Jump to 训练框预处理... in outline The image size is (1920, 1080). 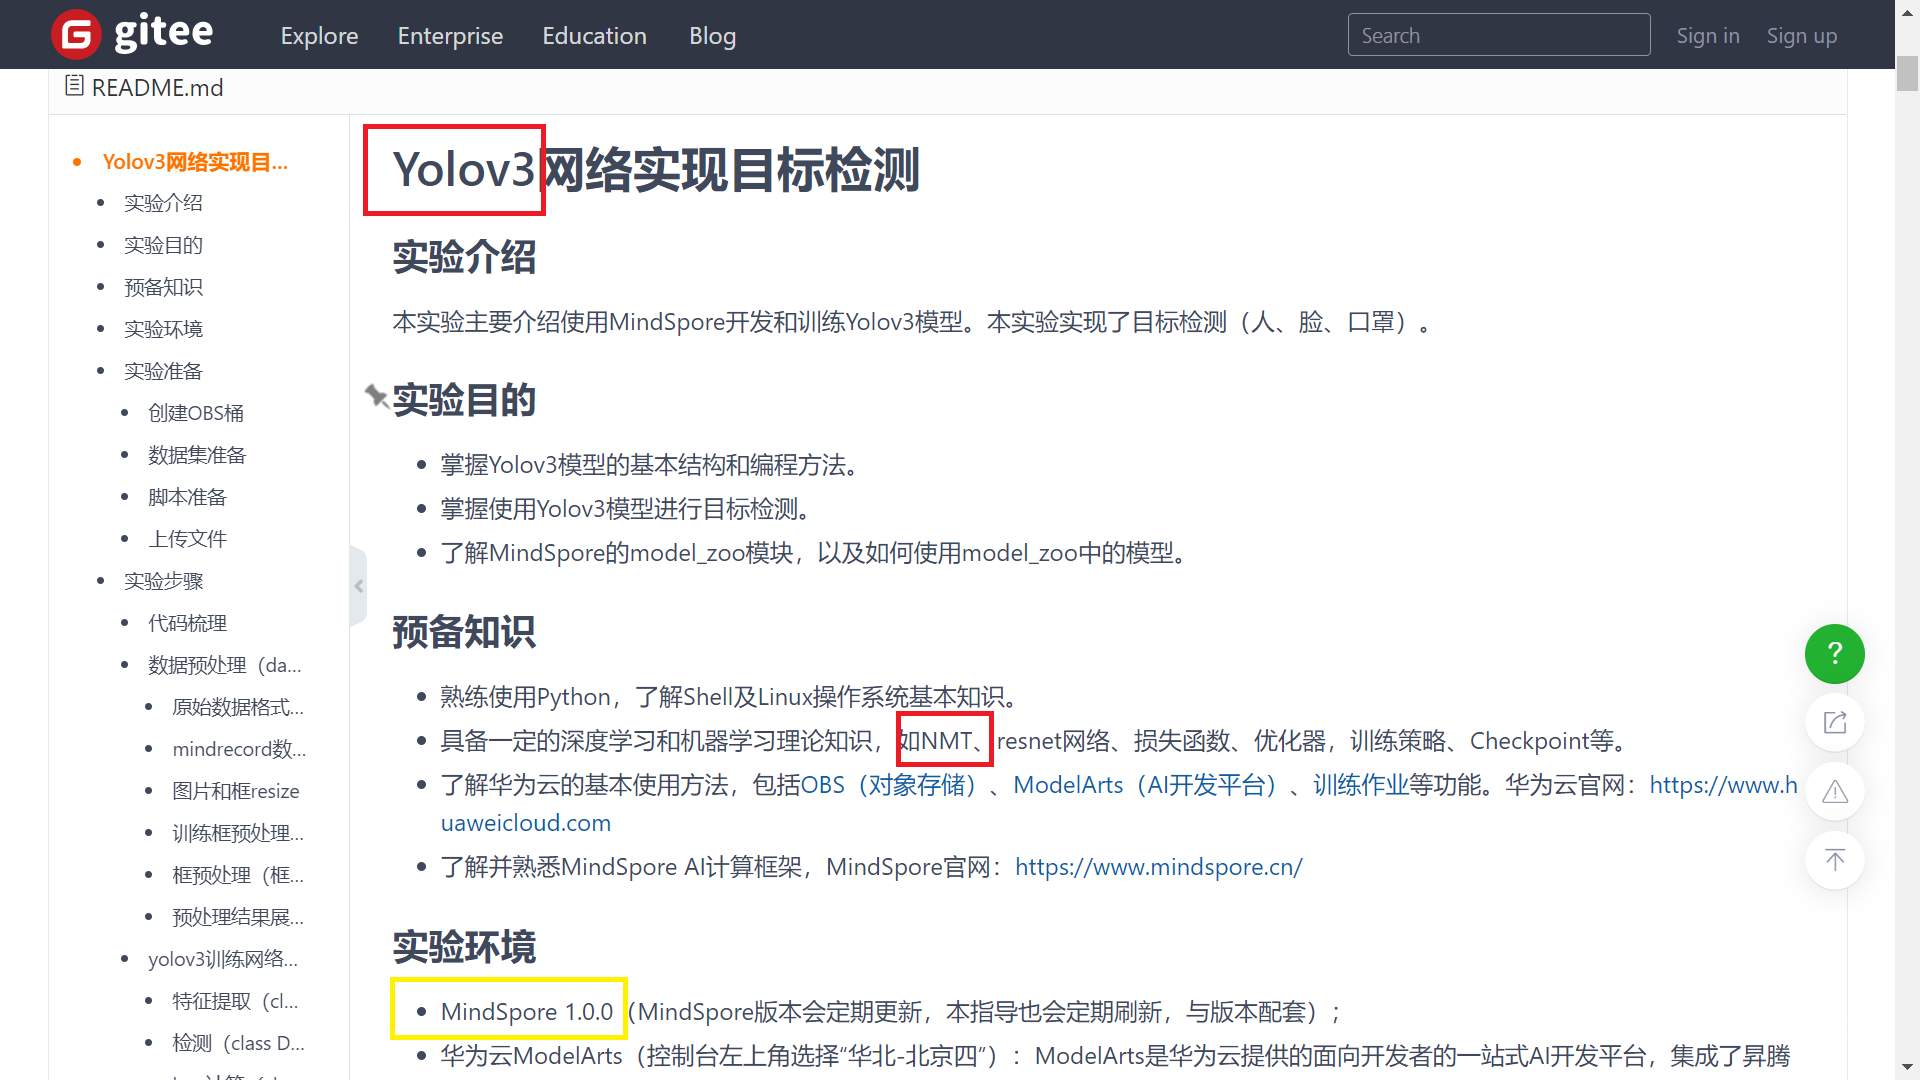(238, 834)
